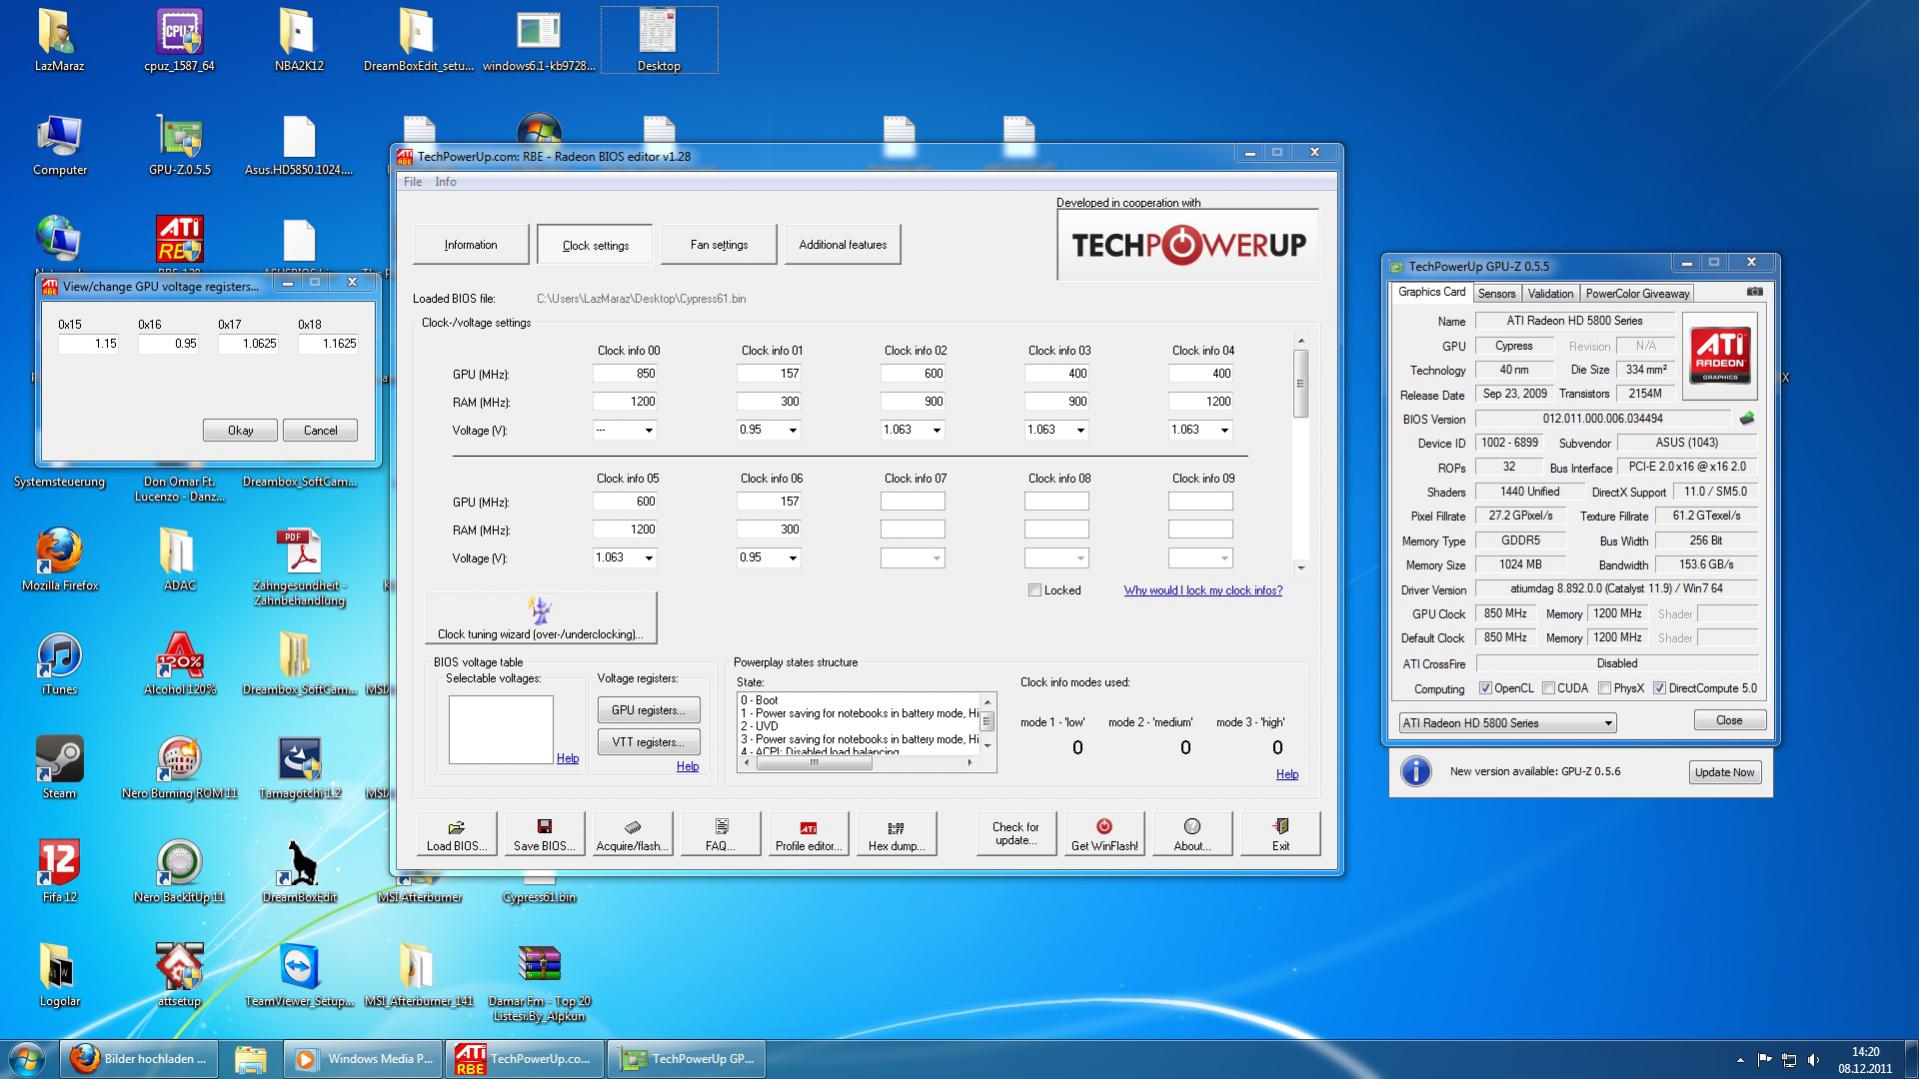Click the Clock info 04 RAM MHz field
The width and height of the screenshot is (1919, 1079).
click(x=1200, y=402)
